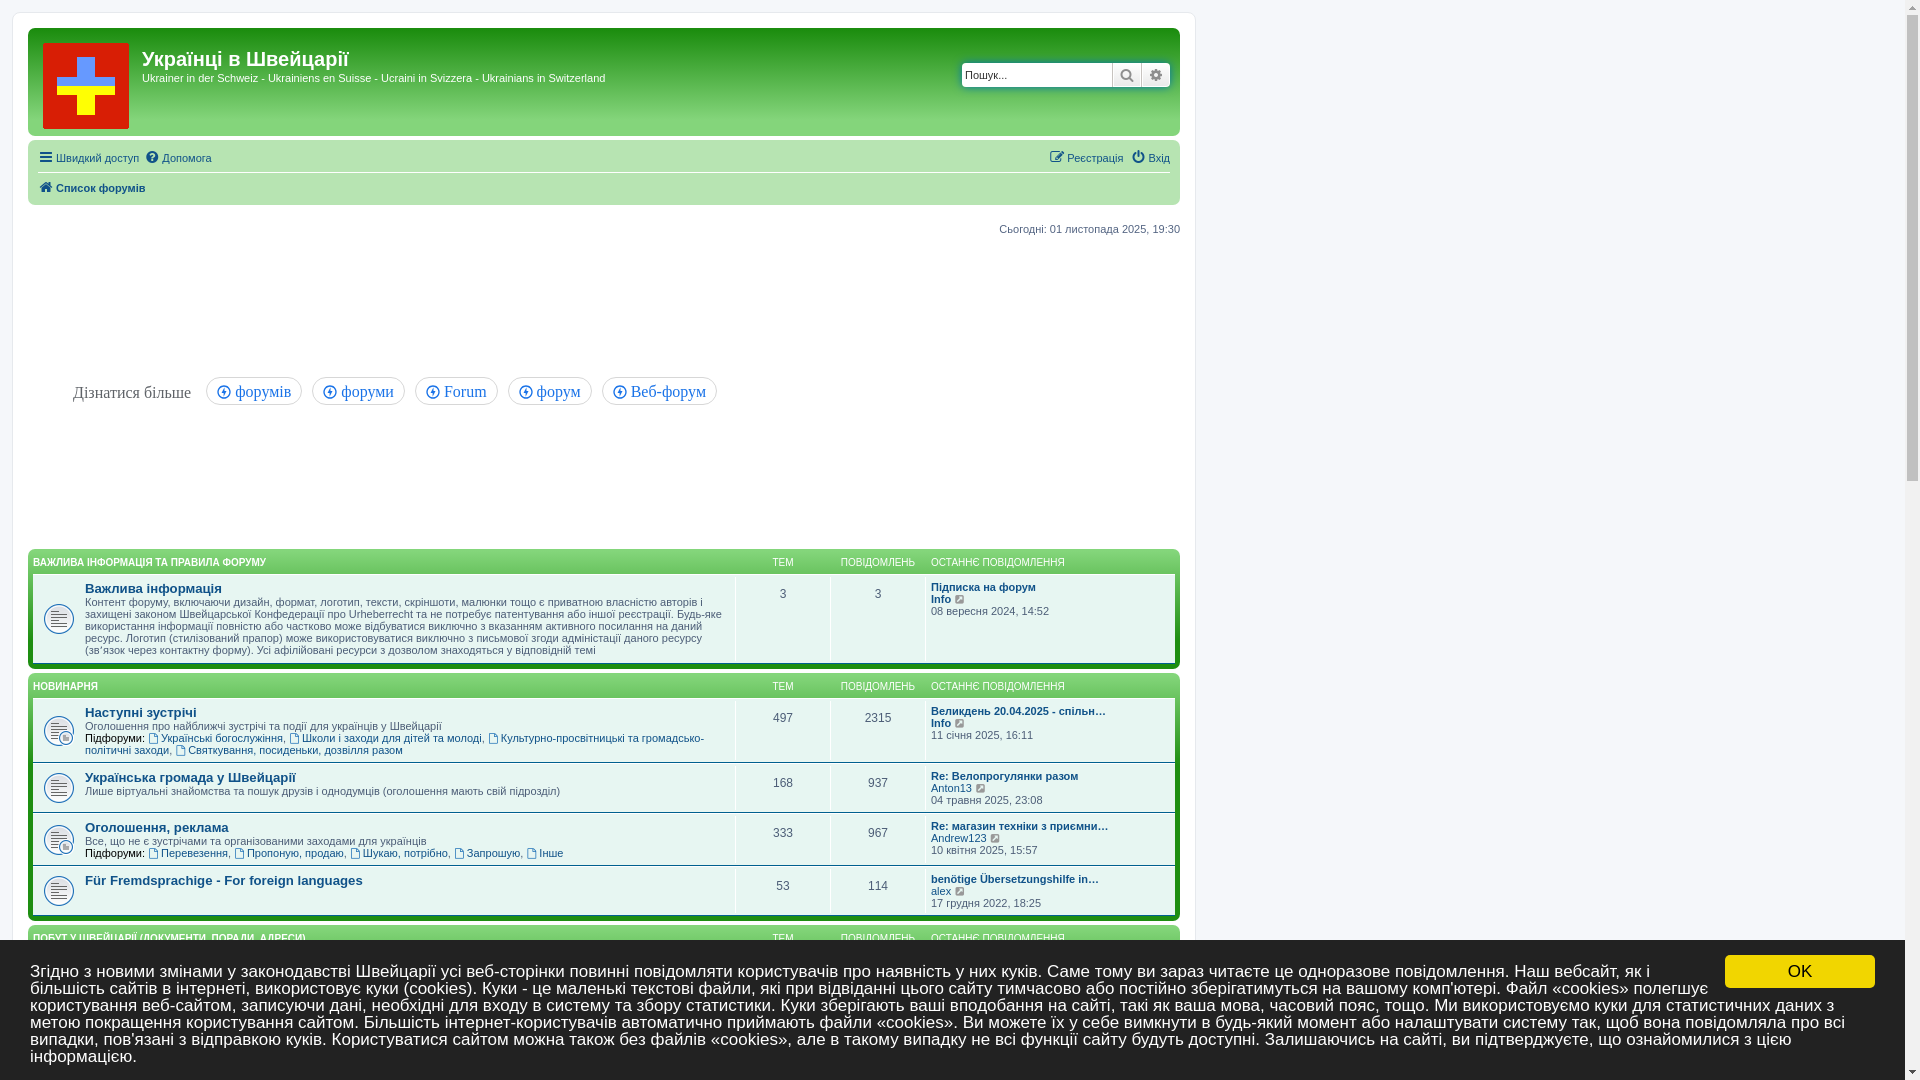Open Школи і заходи для дітей subforum
The height and width of the screenshot is (1080, 1920).
coord(385,738)
